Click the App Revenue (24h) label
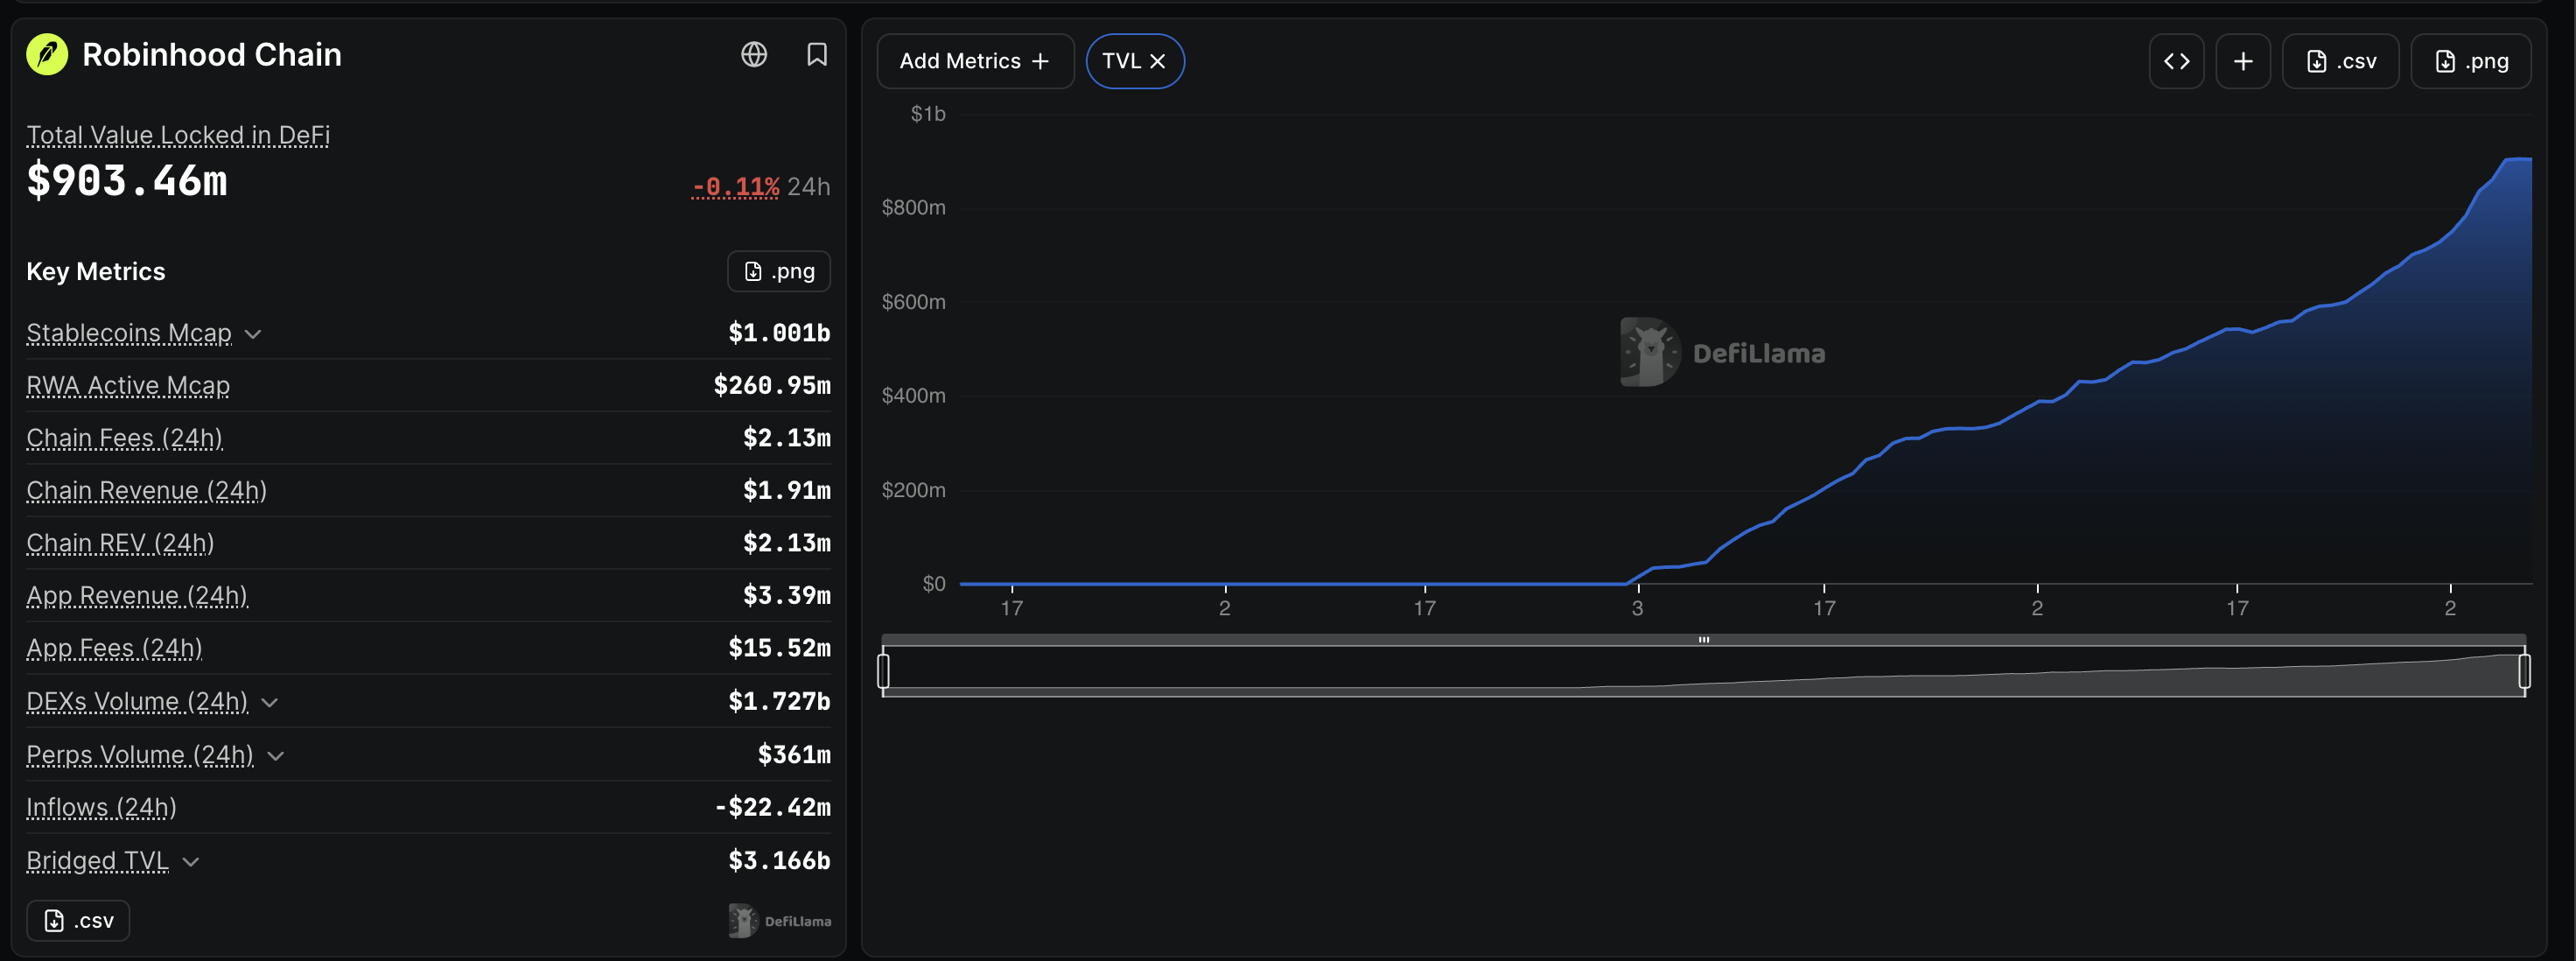 (137, 596)
